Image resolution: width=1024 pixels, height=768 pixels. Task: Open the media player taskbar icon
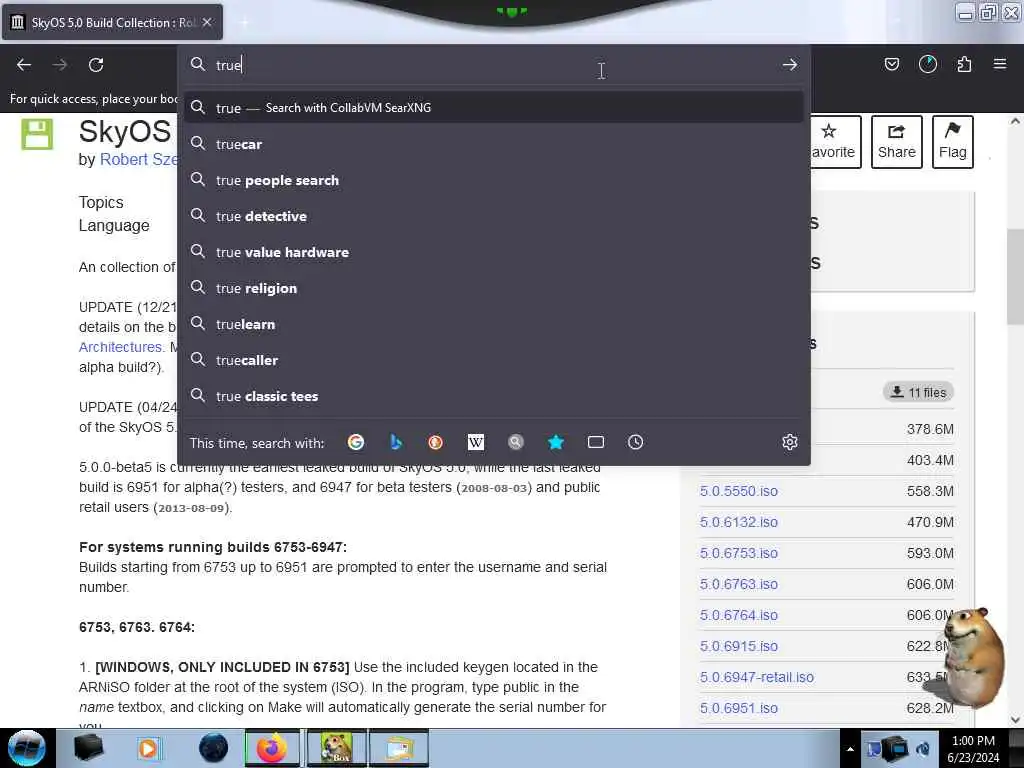pos(148,748)
